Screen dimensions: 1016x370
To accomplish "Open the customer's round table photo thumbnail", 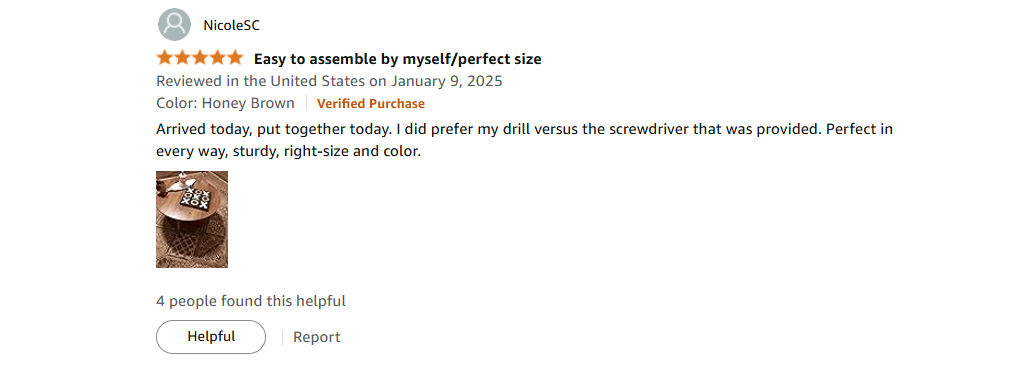I will tap(192, 219).
